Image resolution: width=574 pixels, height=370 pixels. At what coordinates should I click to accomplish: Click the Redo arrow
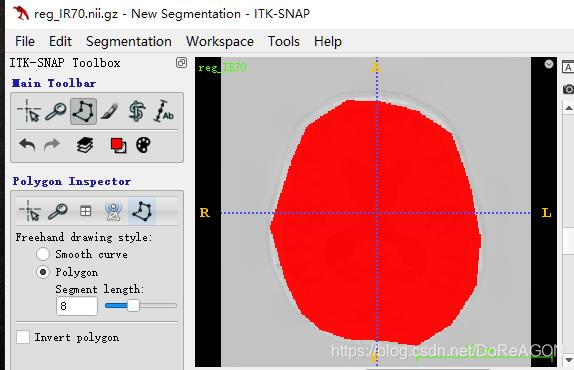click(x=52, y=145)
